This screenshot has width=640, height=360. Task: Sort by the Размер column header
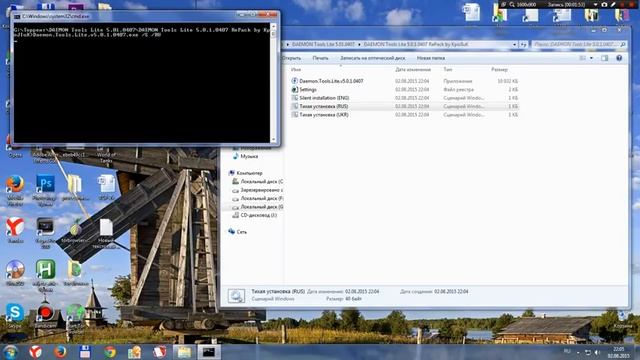click(x=499, y=70)
